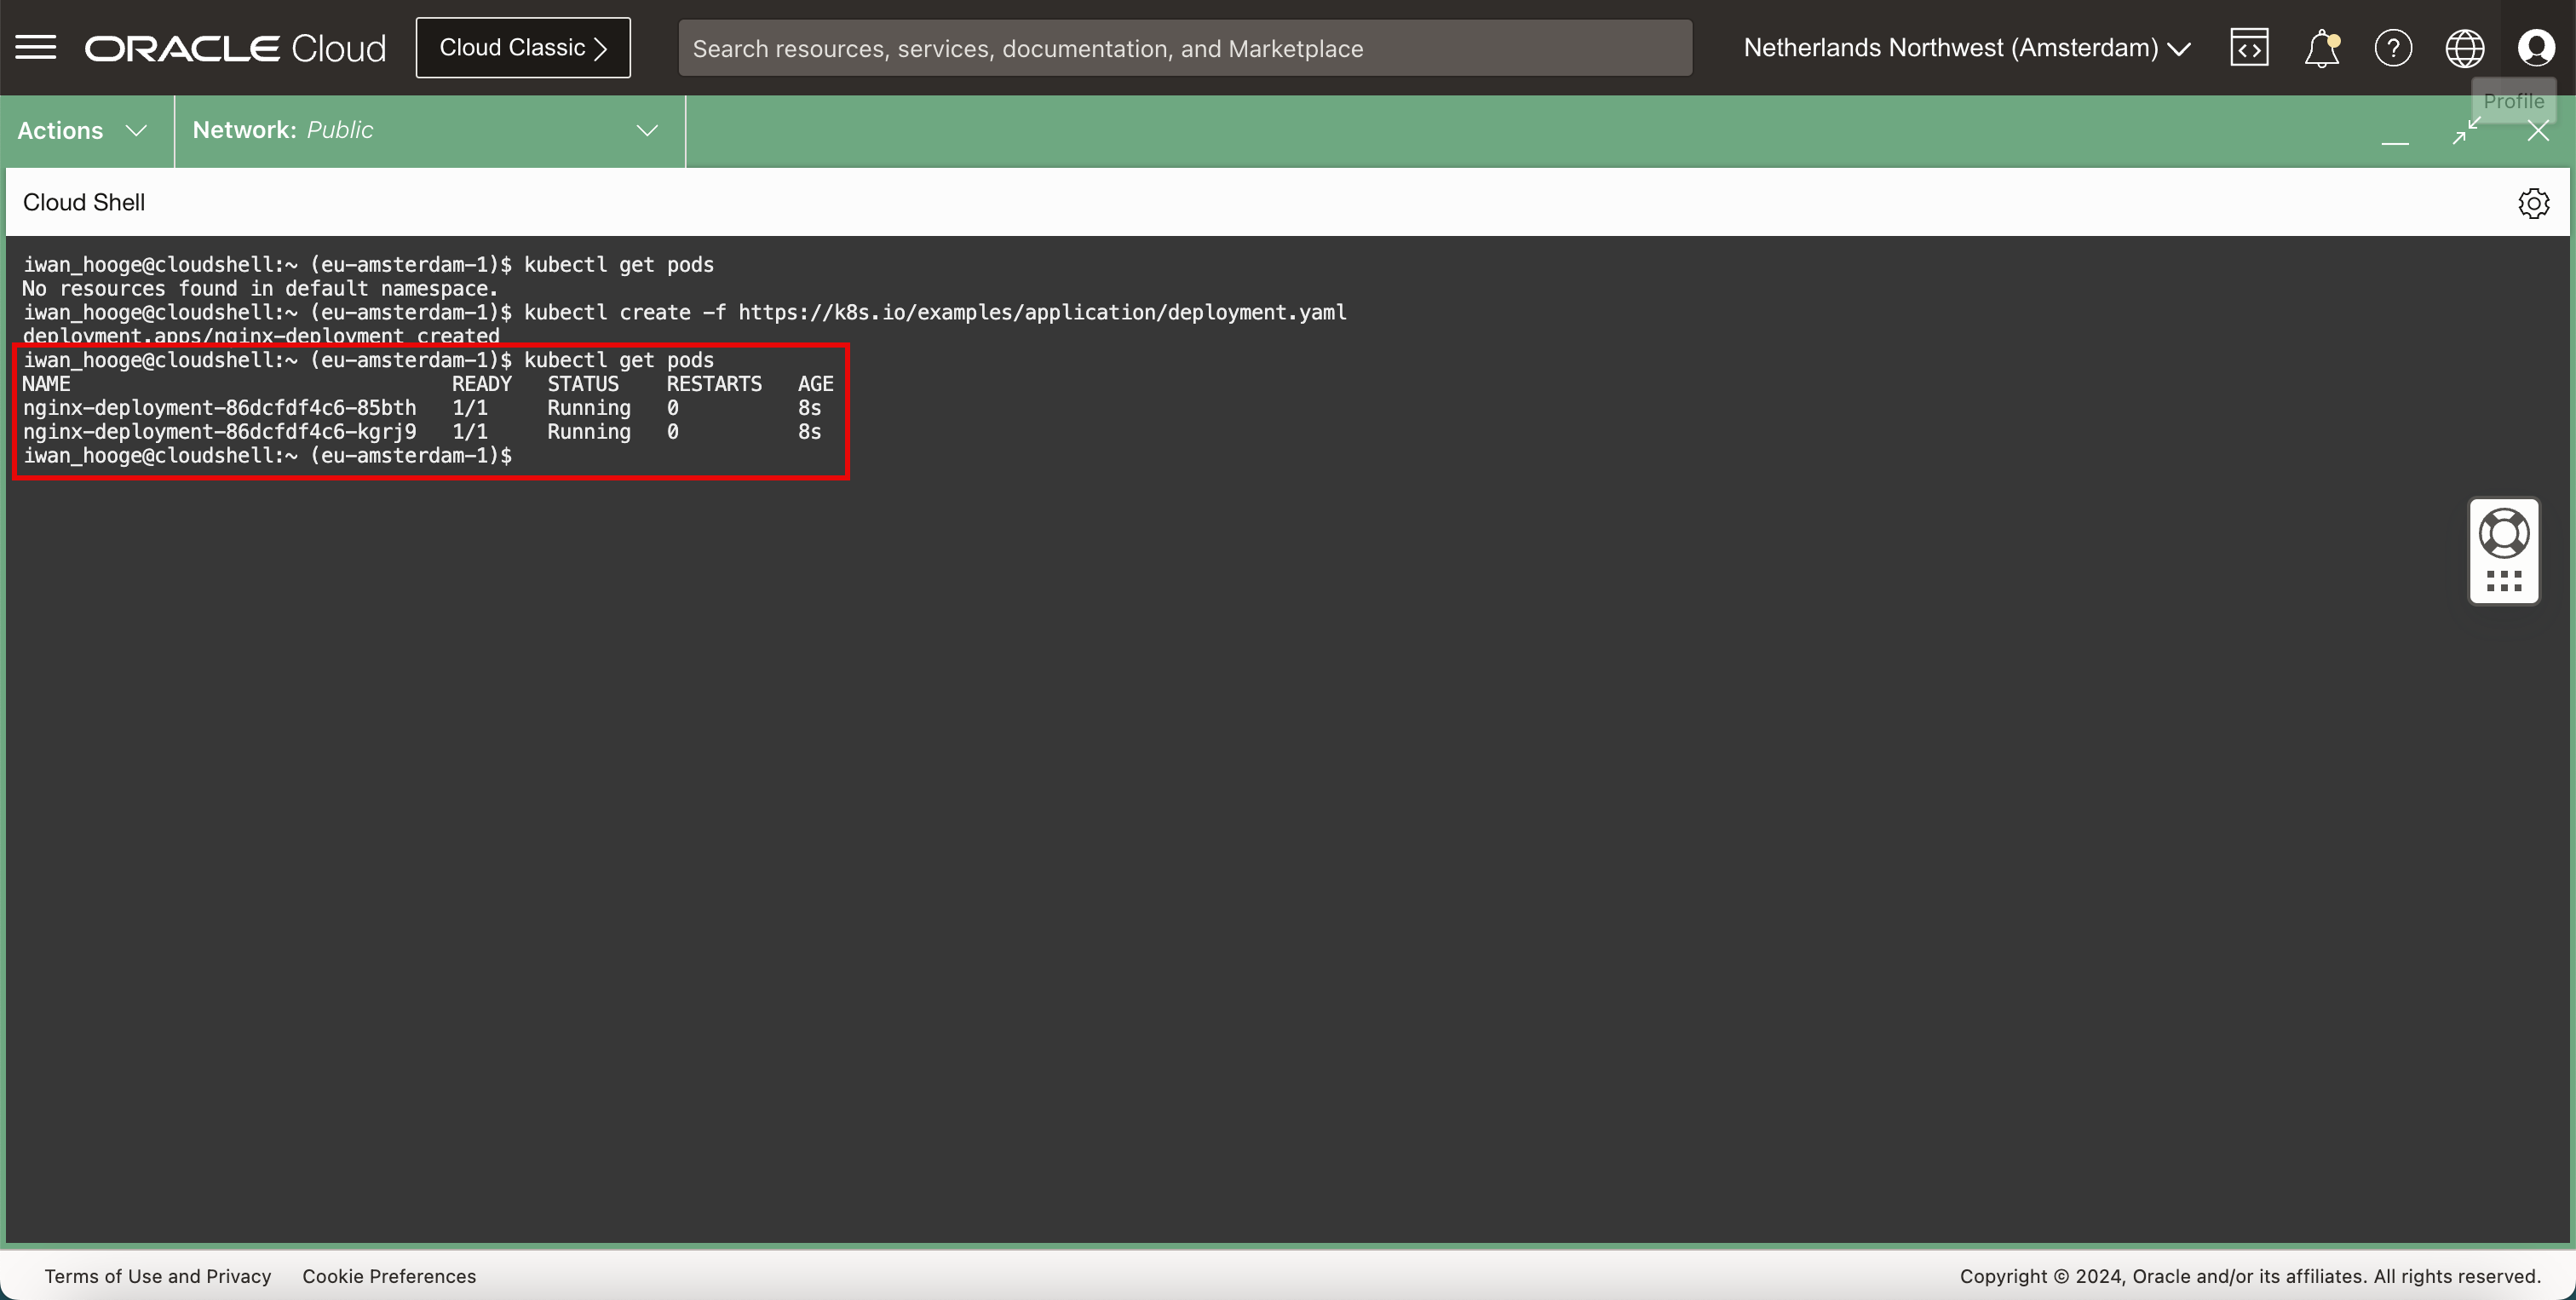
Task: Click the Cloud Shell developer tools icon
Action: pyautogui.click(x=2249, y=47)
